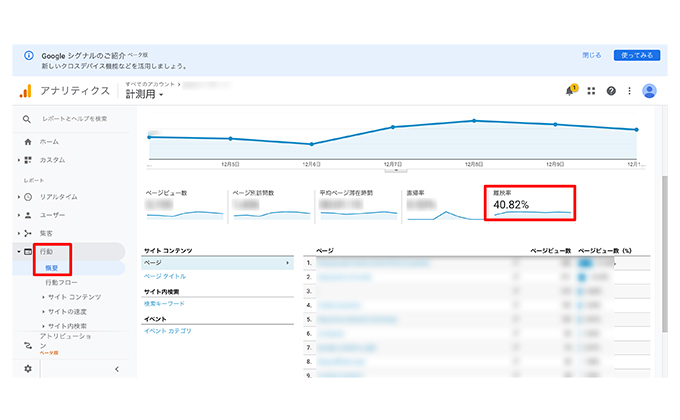
Task: Click the ユーザー person icon
Action: pyautogui.click(x=28, y=215)
